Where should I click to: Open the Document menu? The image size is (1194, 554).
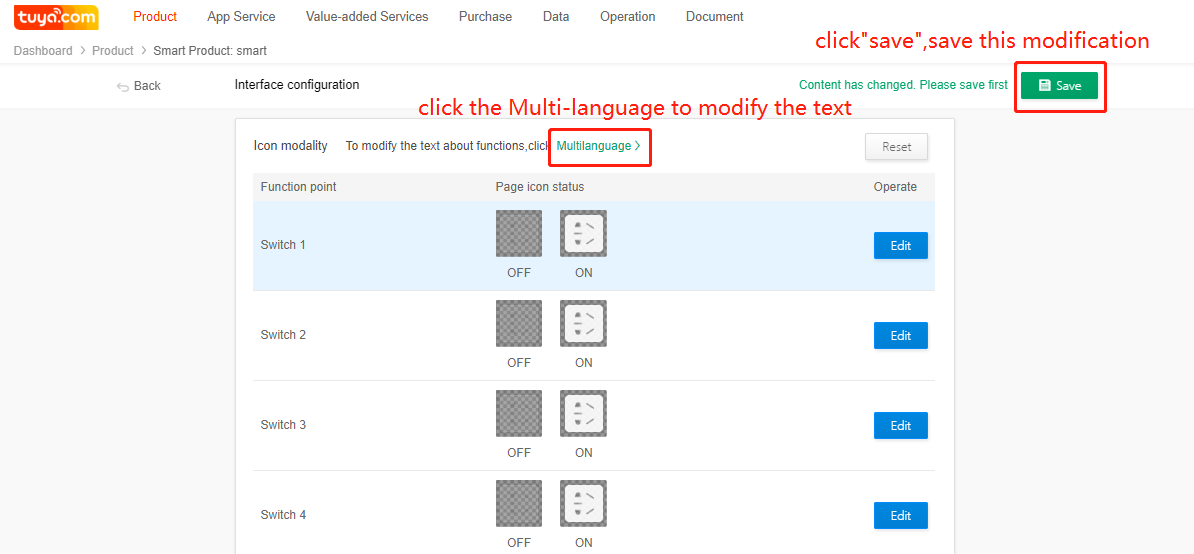click(x=714, y=17)
